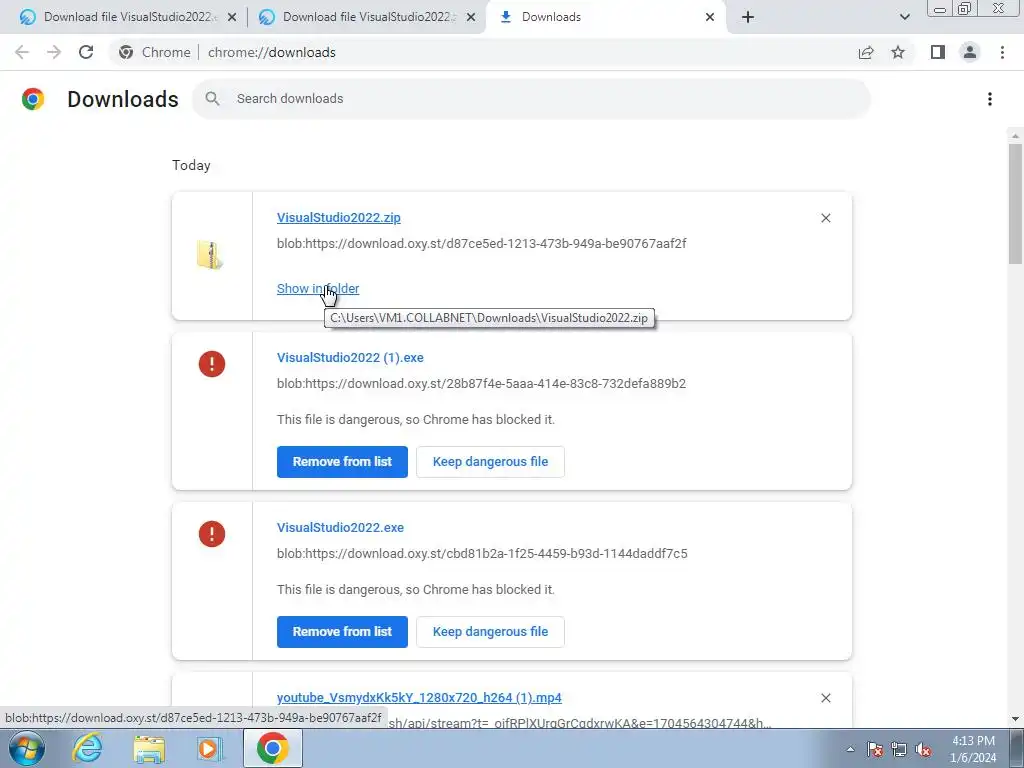Open File Explorer from taskbar
The image size is (1024, 768).
[x=149, y=748]
